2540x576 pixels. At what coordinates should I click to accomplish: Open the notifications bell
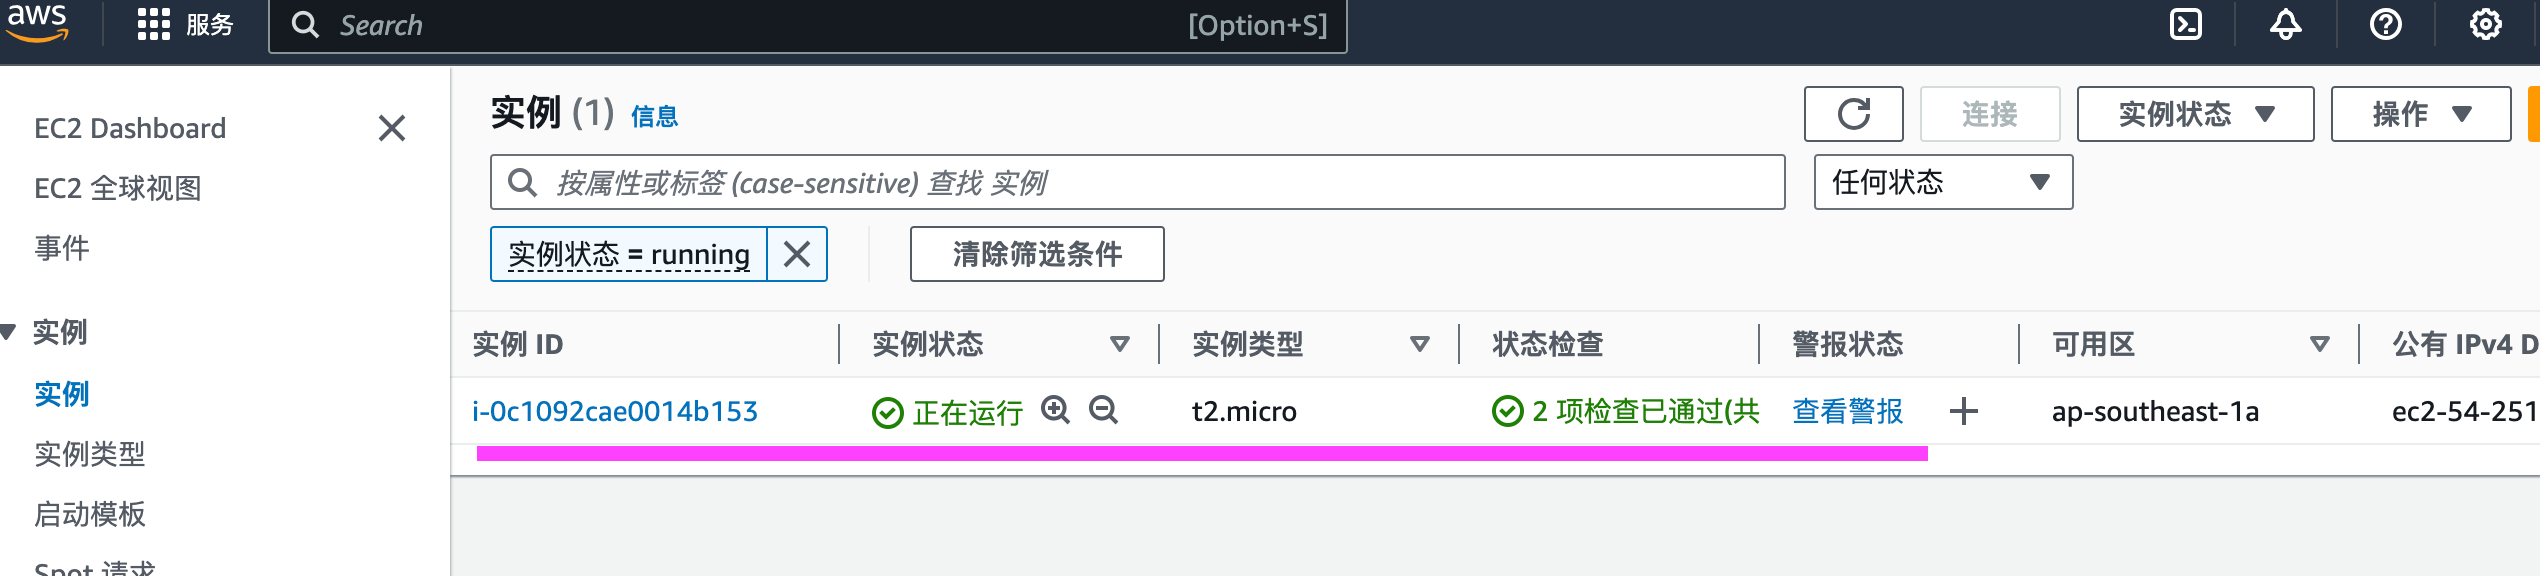click(x=2285, y=24)
